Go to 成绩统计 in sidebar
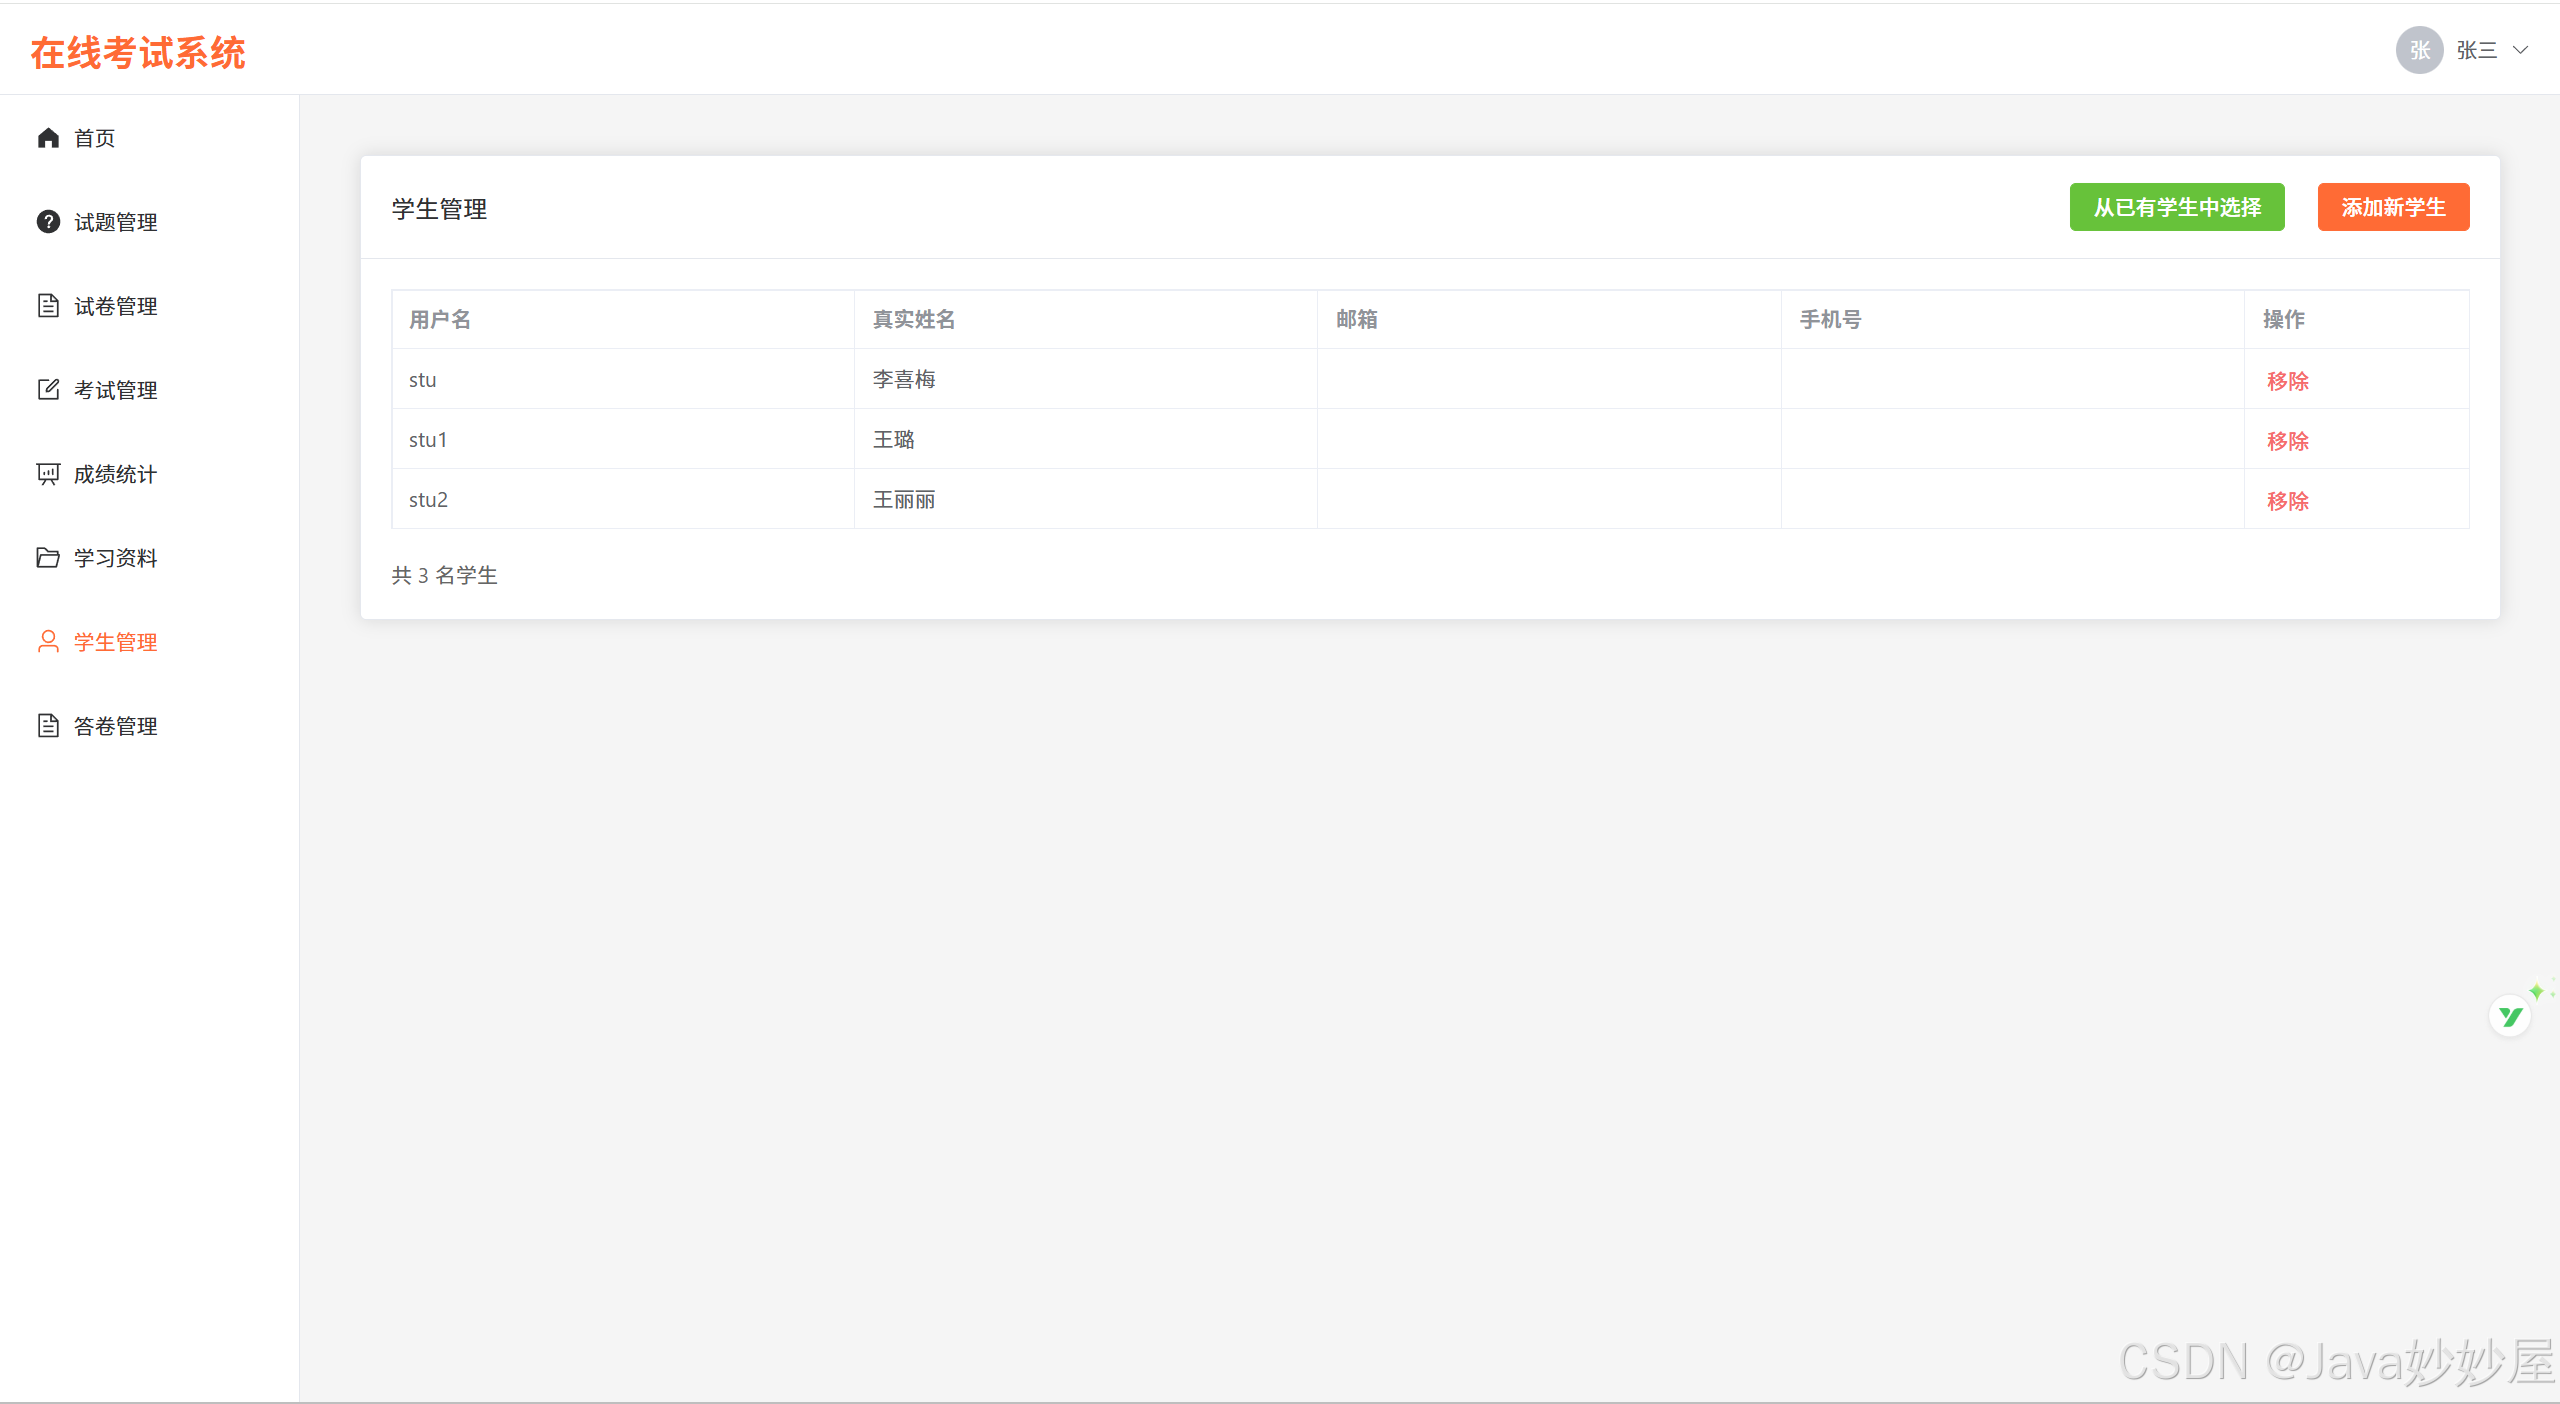 [116, 474]
